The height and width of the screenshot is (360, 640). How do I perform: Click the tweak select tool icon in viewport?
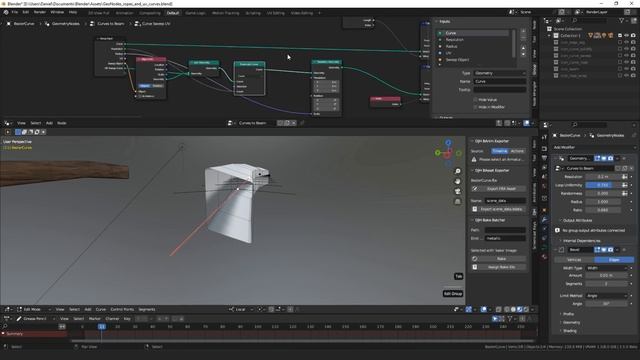click(8, 132)
